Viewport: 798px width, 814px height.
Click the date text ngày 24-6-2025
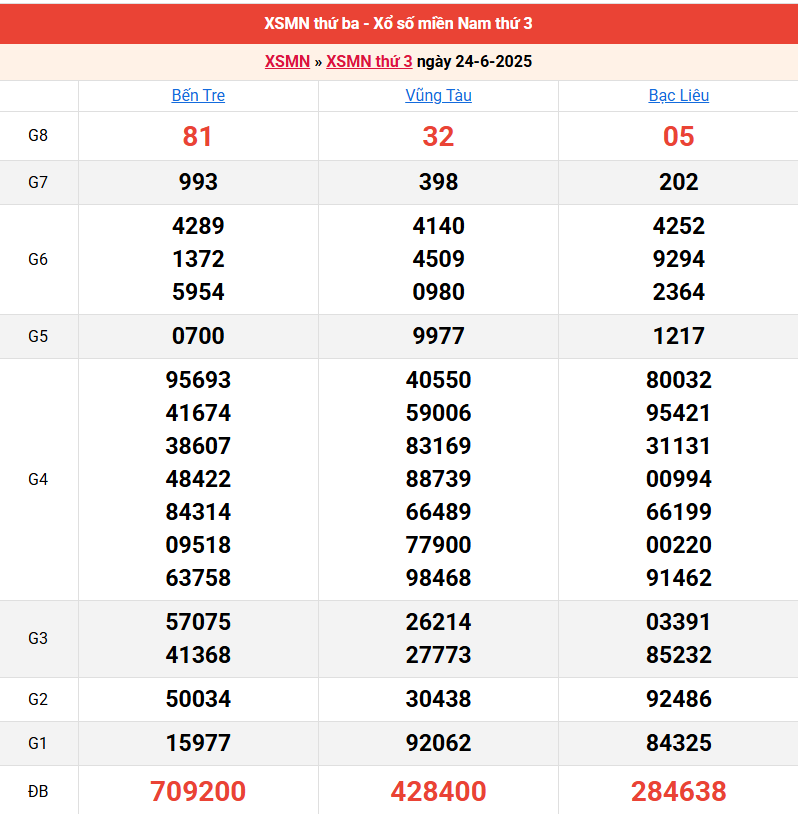pos(475,61)
